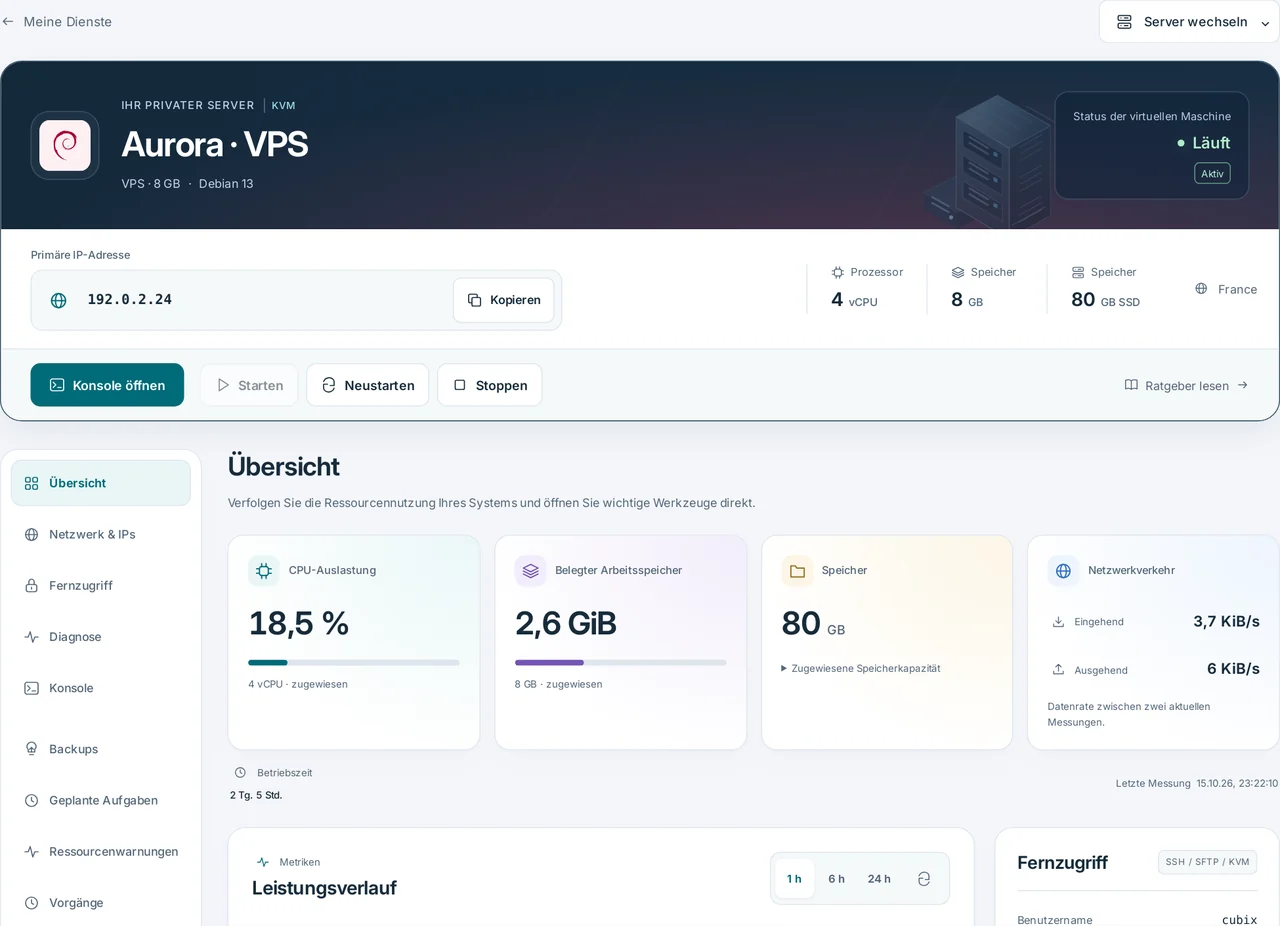Image resolution: width=1280 pixels, height=926 pixels.
Task: Click the Speicher folder icon
Action: pos(797,571)
